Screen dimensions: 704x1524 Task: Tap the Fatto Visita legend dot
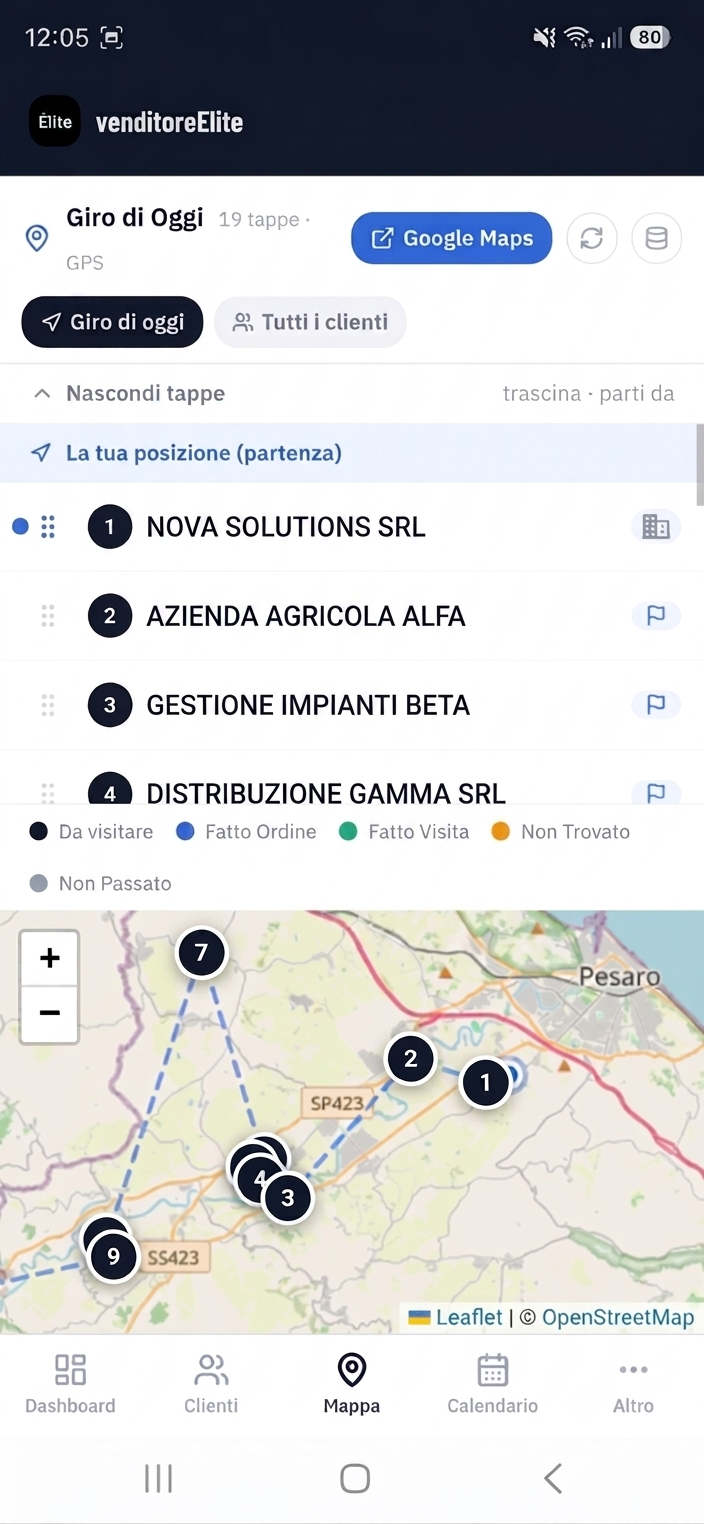click(348, 832)
